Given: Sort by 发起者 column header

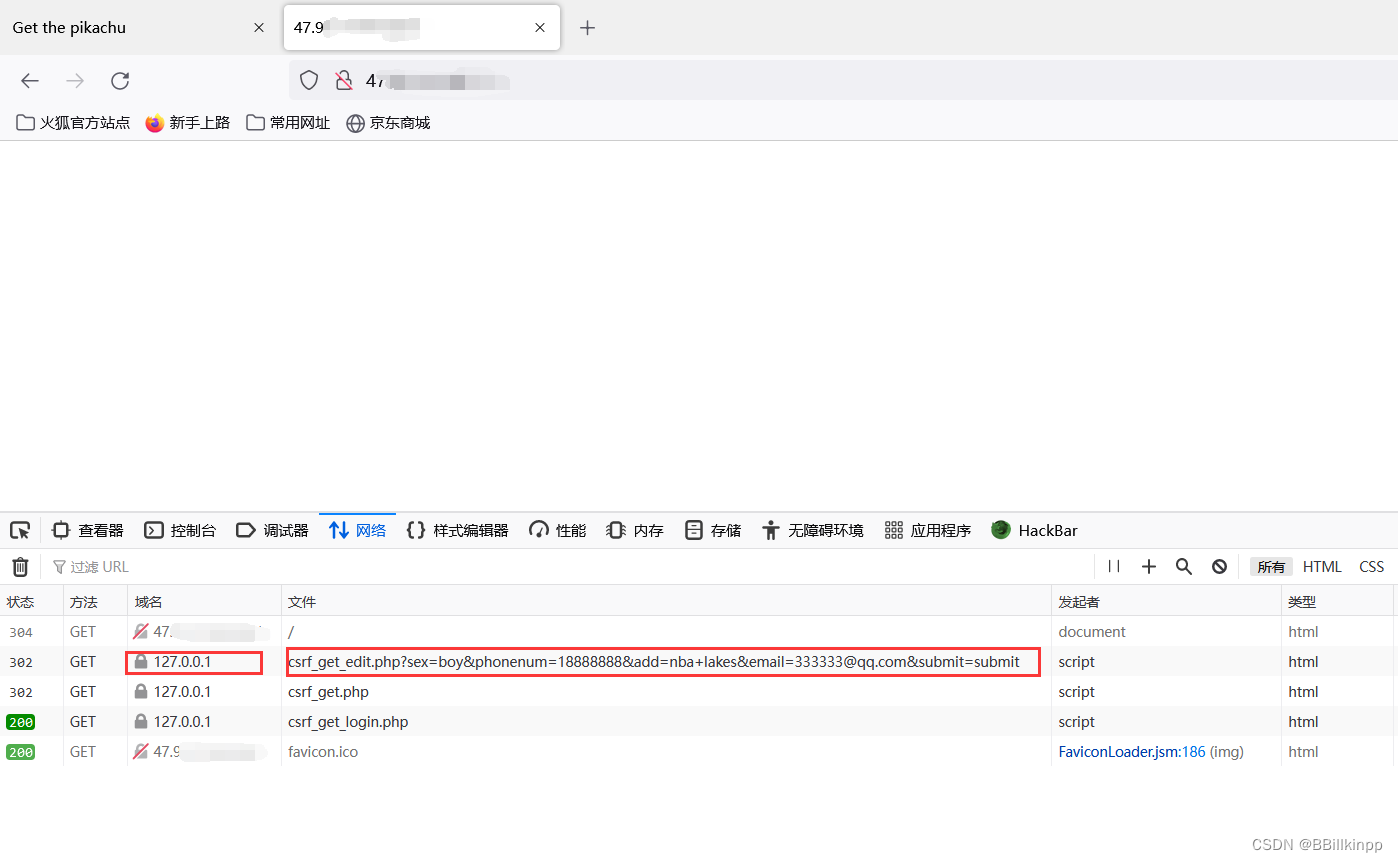Looking at the screenshot, I should (x=1166, y=602).
